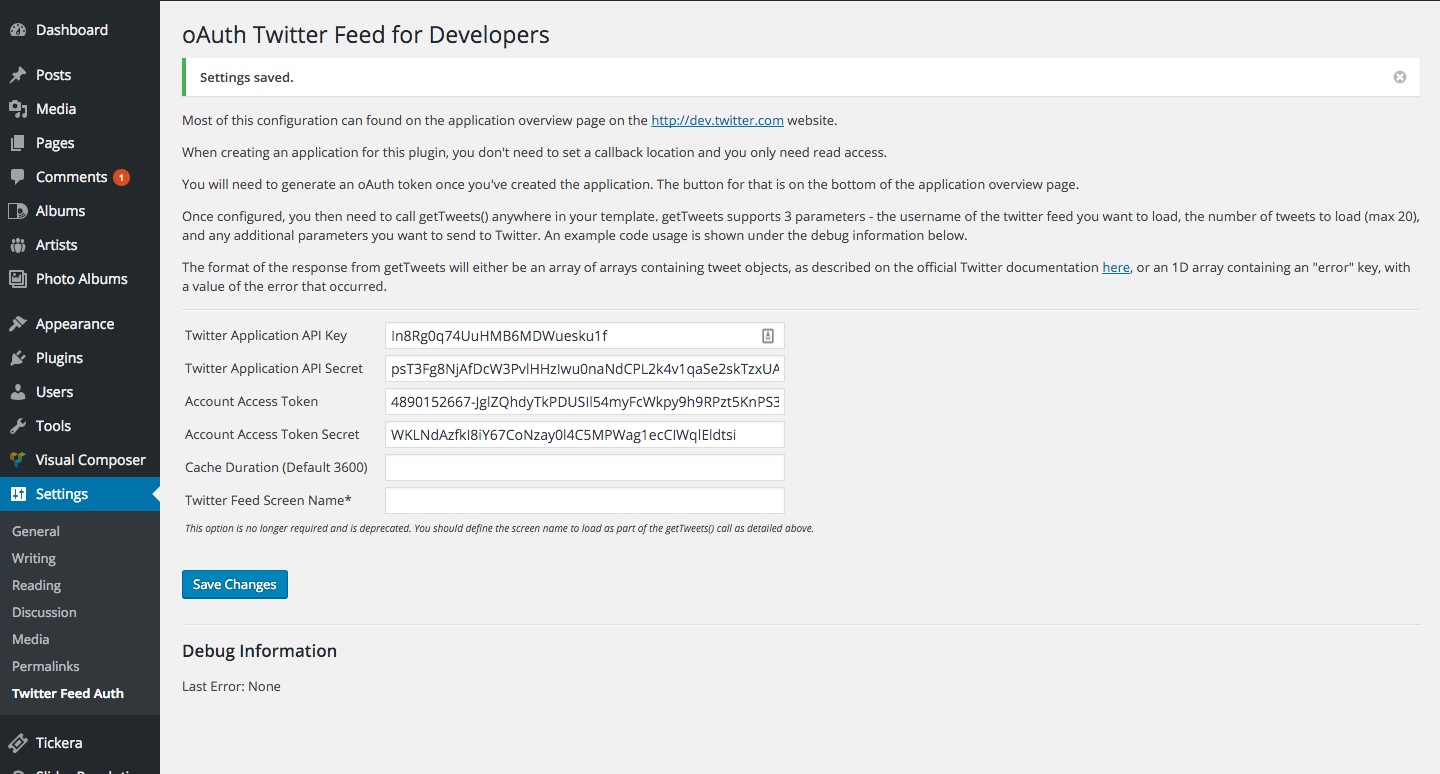Click the Settings sliders icon
This screenshot has width=1440, height=774.
tap(18, 494)
